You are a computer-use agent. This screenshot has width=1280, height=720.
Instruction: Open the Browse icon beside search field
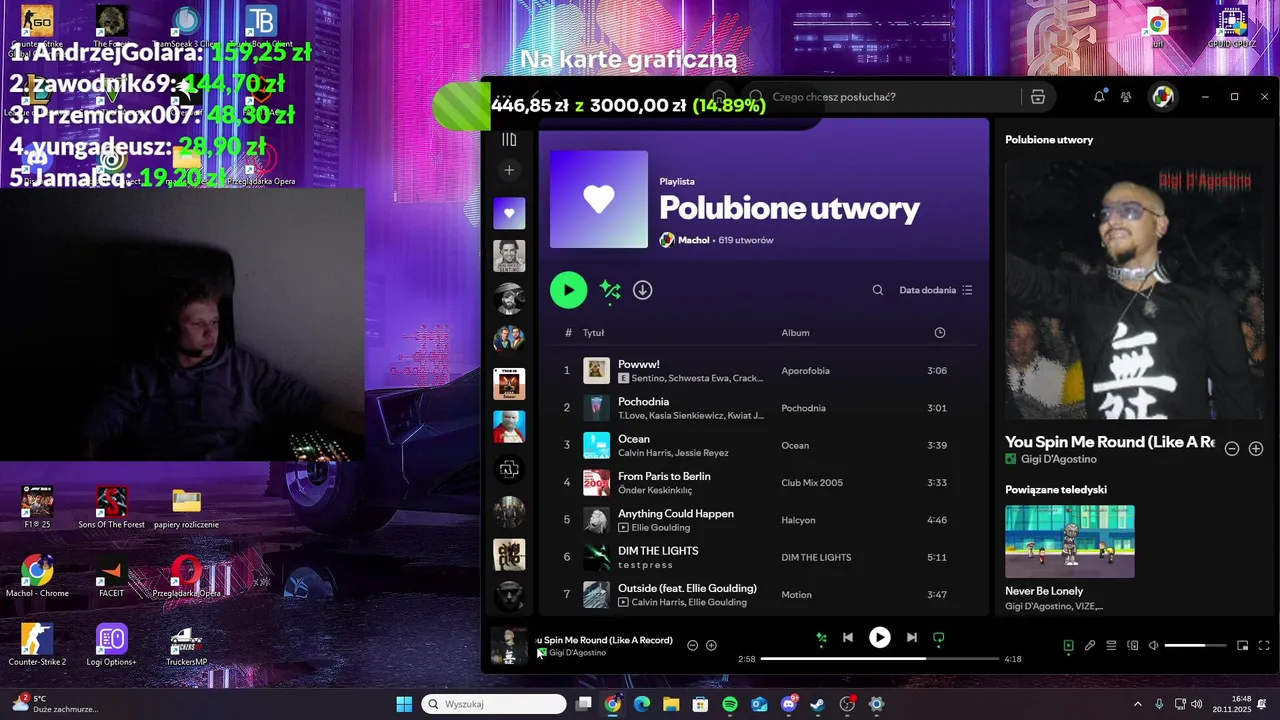pyautogui.click(x=1038, y=97)
